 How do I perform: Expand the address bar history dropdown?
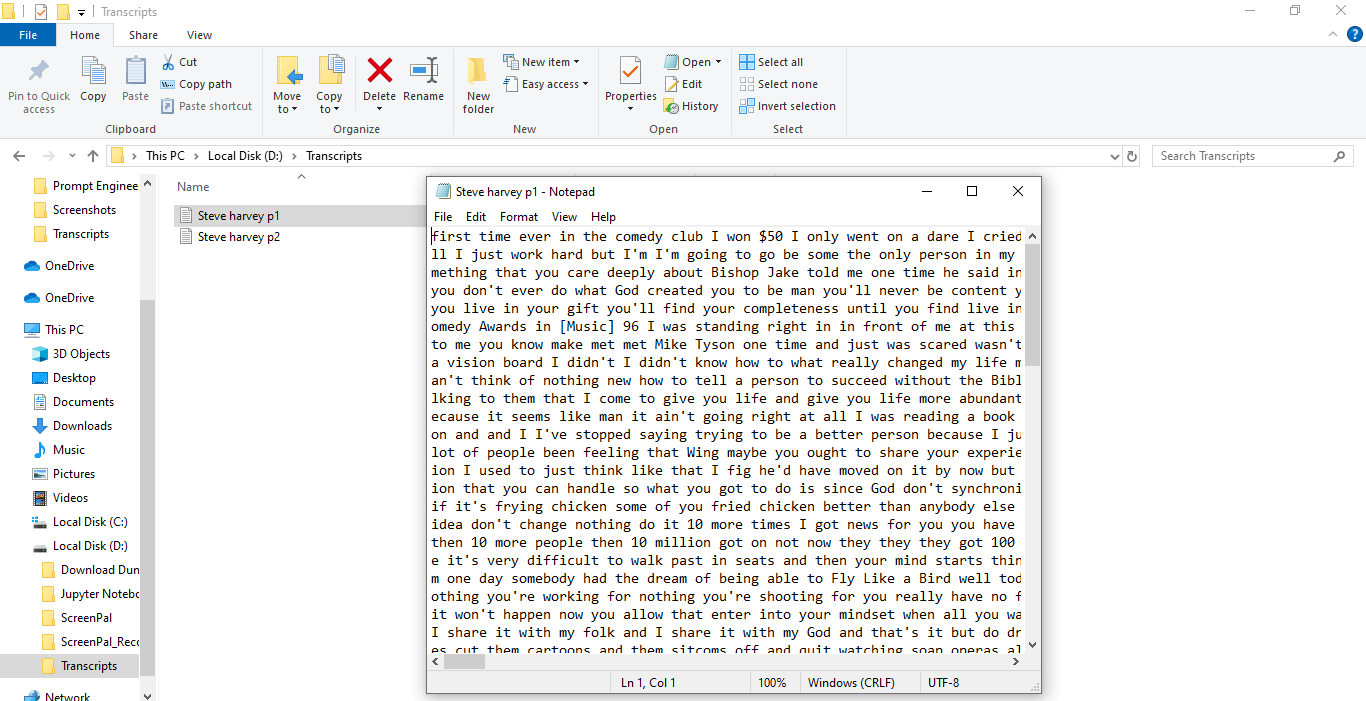tap(1115, 156)
